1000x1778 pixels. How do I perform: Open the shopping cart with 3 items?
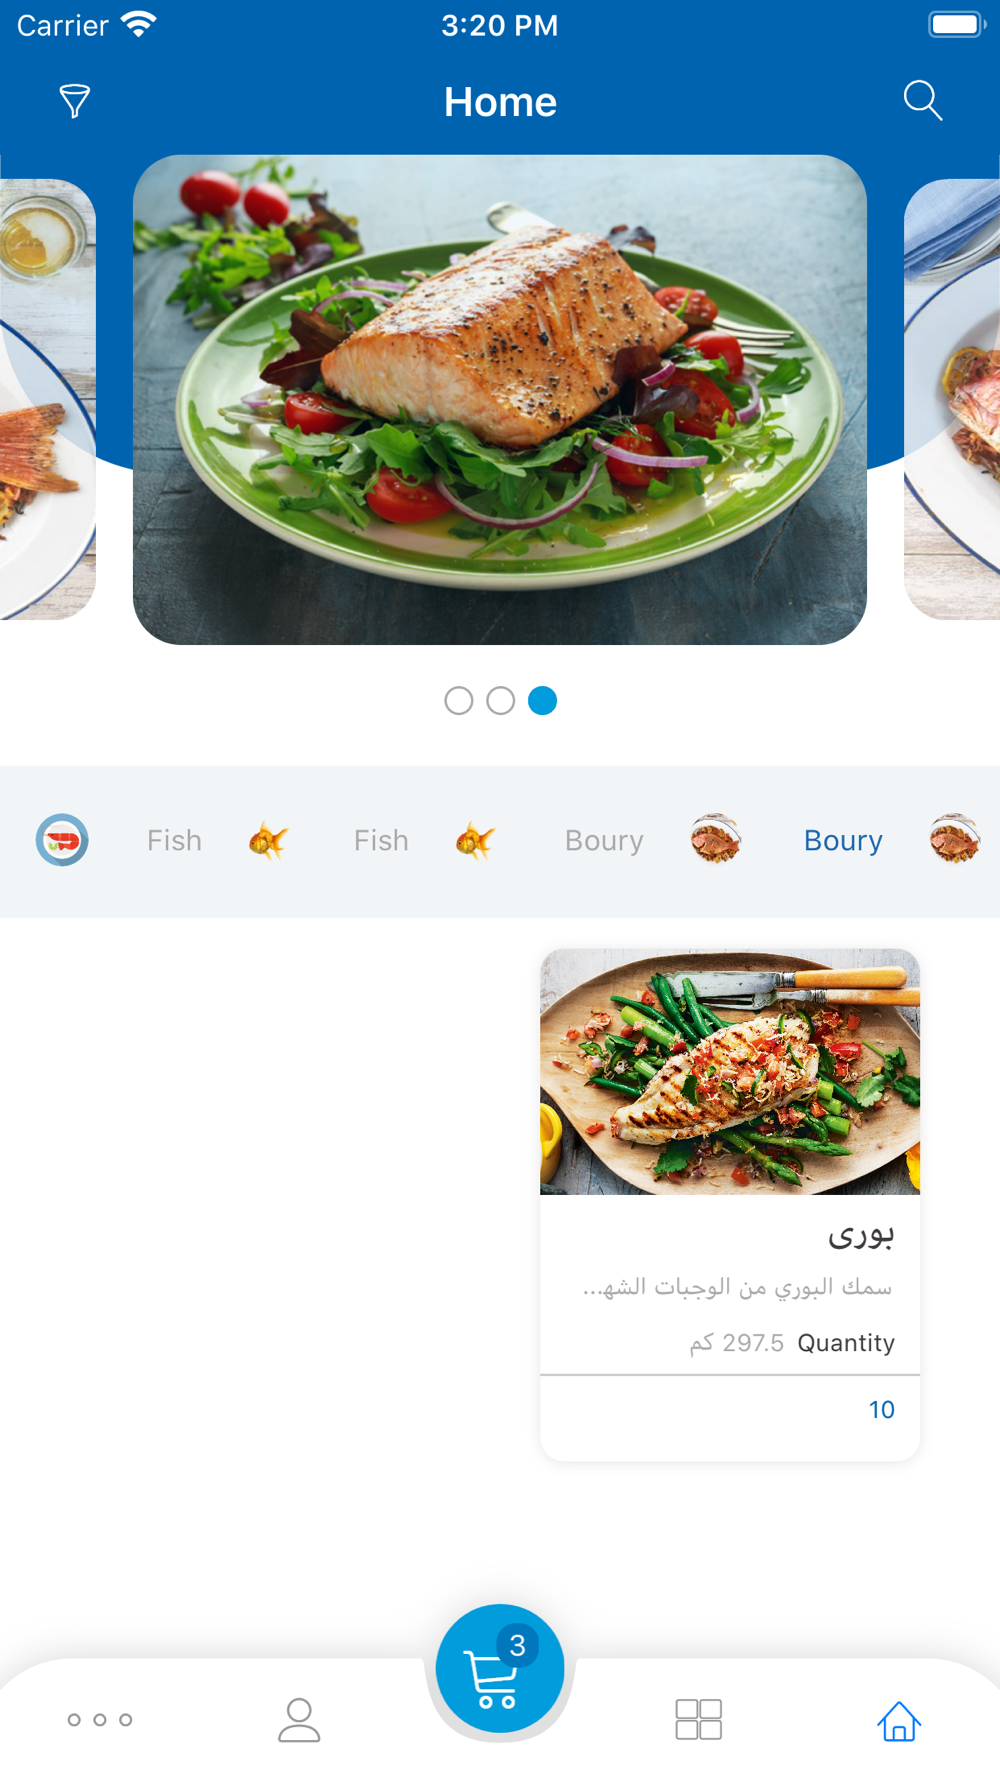point(500,1668)
